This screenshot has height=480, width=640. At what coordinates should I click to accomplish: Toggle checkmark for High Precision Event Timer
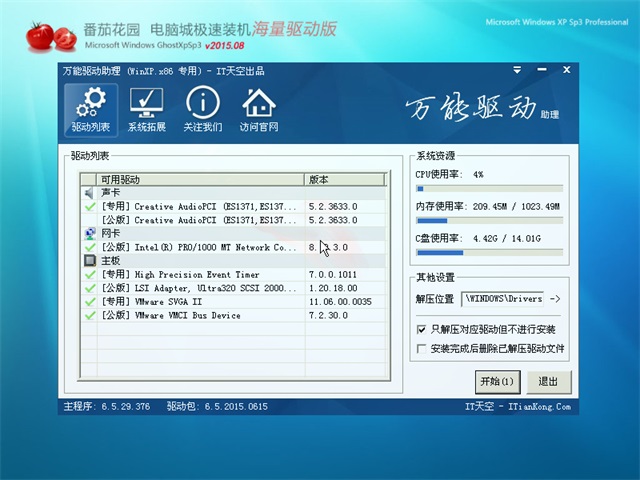coord(90,274)
